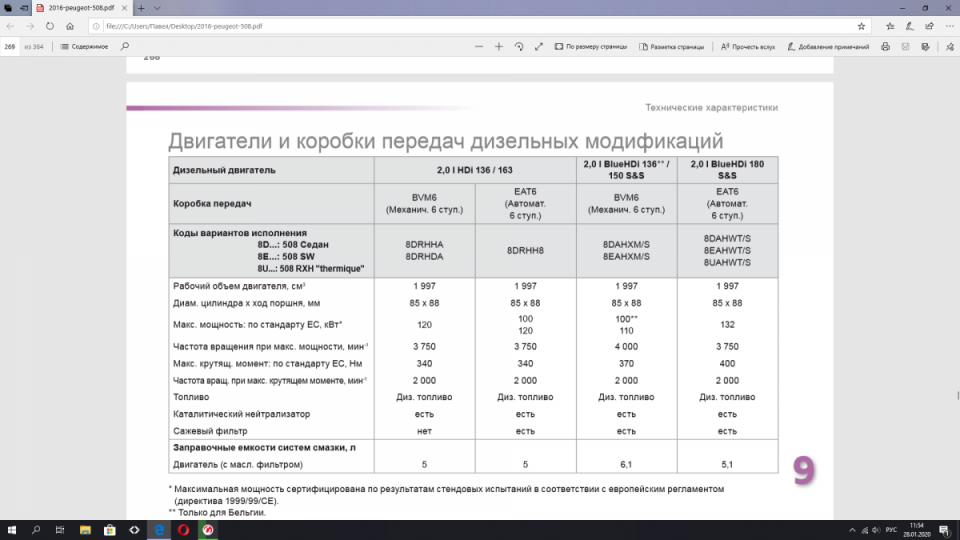Screen dimensions: 960x540
Task: Click the page number field showing 269
Action: [10, 47]
